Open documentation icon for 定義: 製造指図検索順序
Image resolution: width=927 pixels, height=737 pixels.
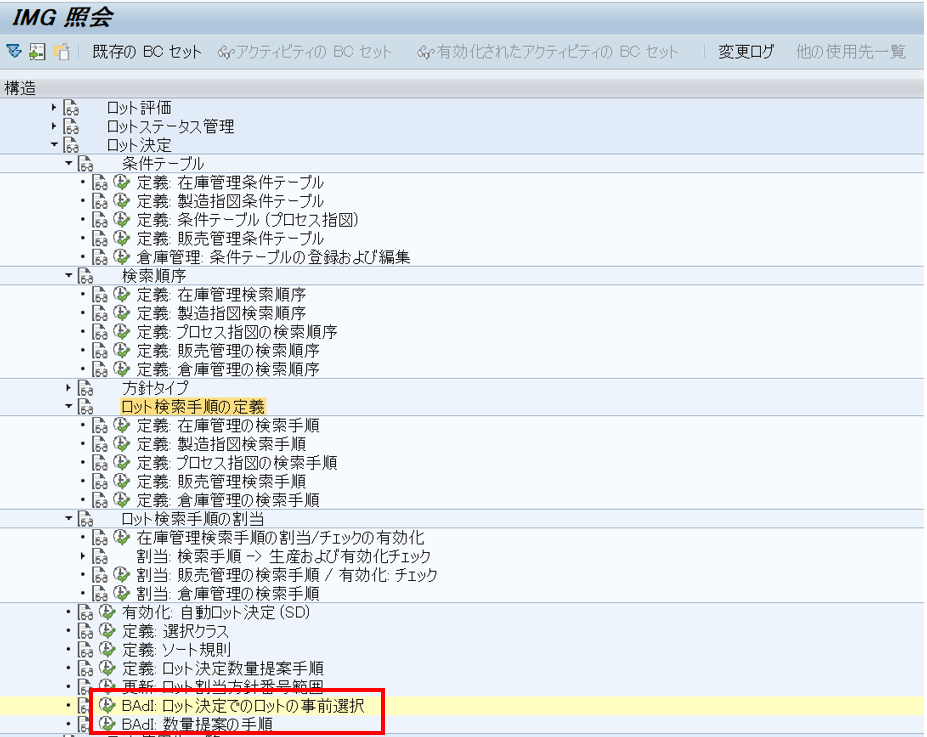(100, 313)
